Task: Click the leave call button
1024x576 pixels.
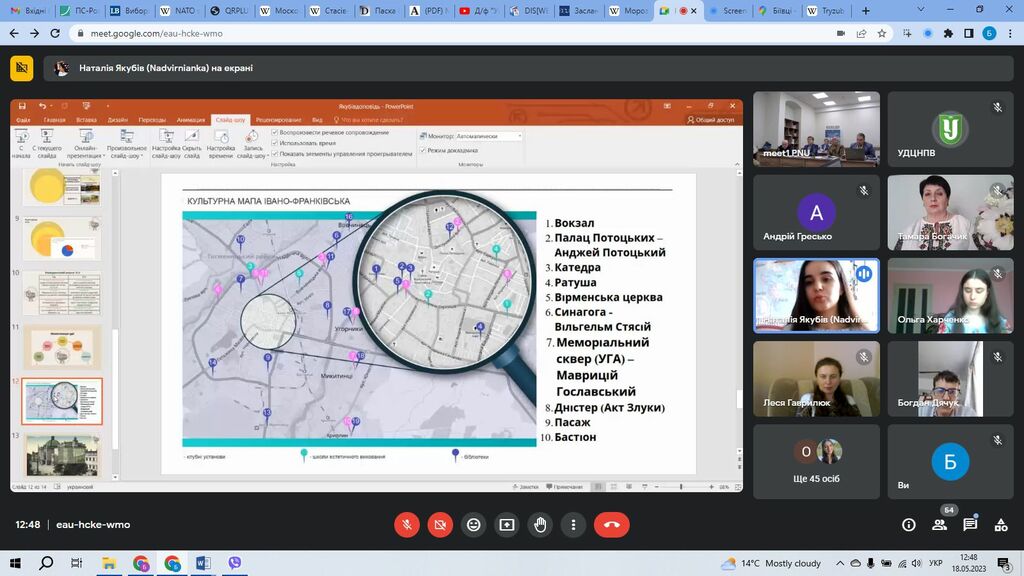Action: 611,524
